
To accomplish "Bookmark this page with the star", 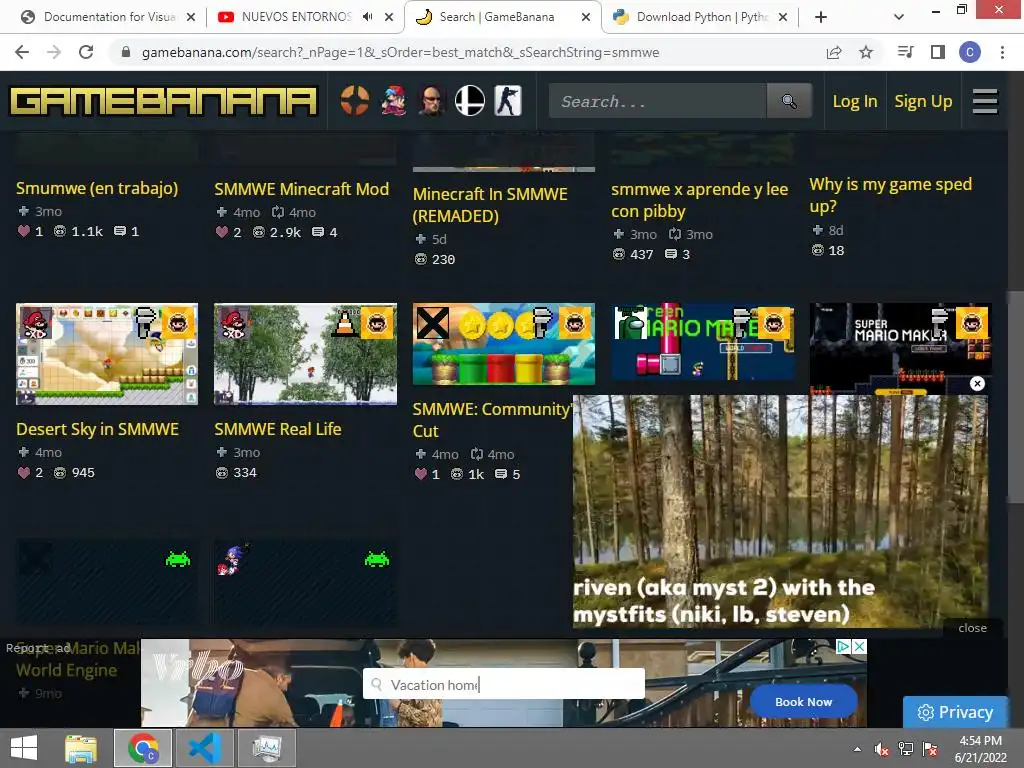I will tap(866, 52).
